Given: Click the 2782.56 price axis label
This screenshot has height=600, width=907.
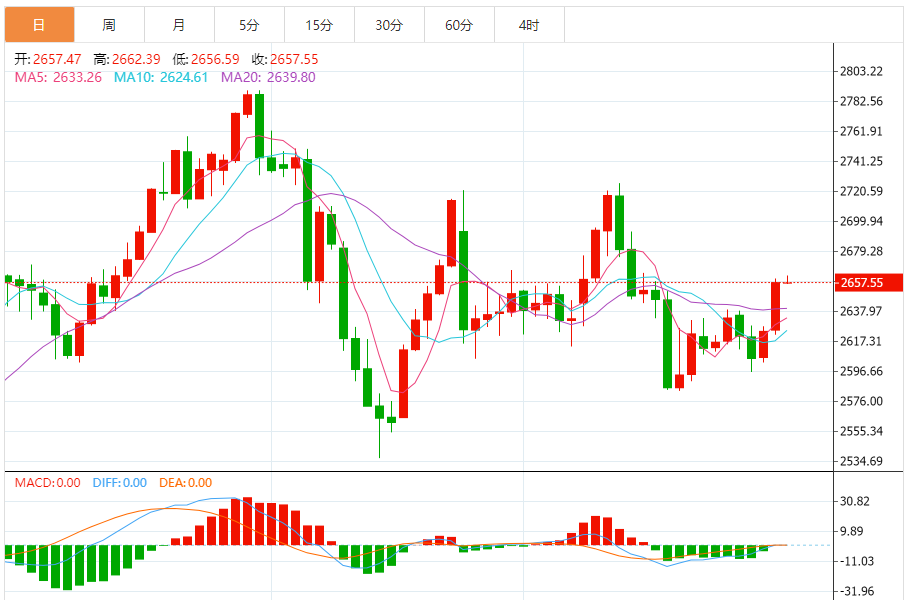Looking at the screenshot, I should tap(861, 101).
